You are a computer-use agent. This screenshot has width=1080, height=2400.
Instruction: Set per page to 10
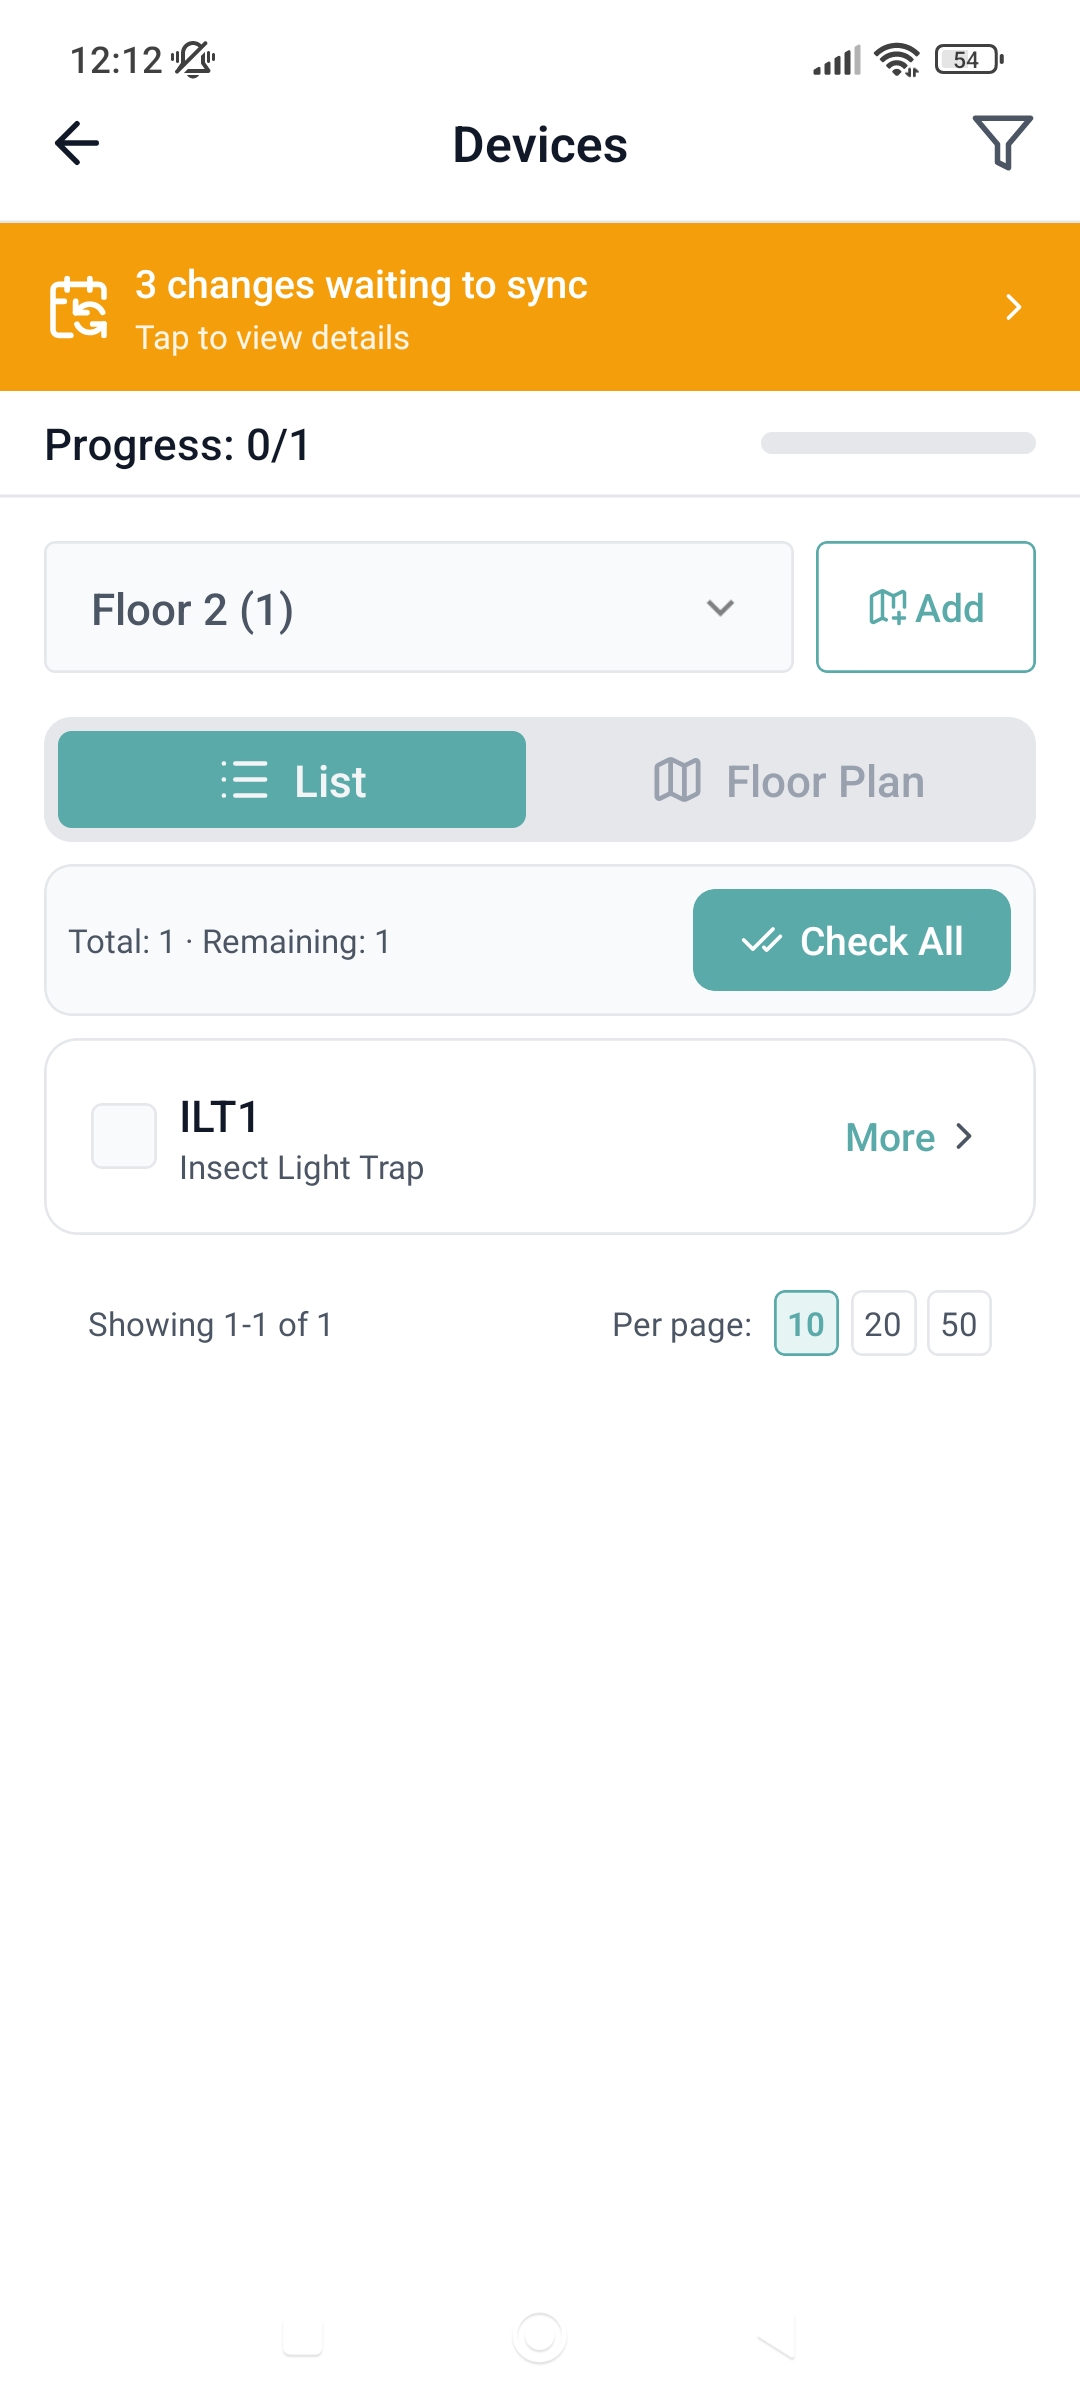tap(806, 1324)
